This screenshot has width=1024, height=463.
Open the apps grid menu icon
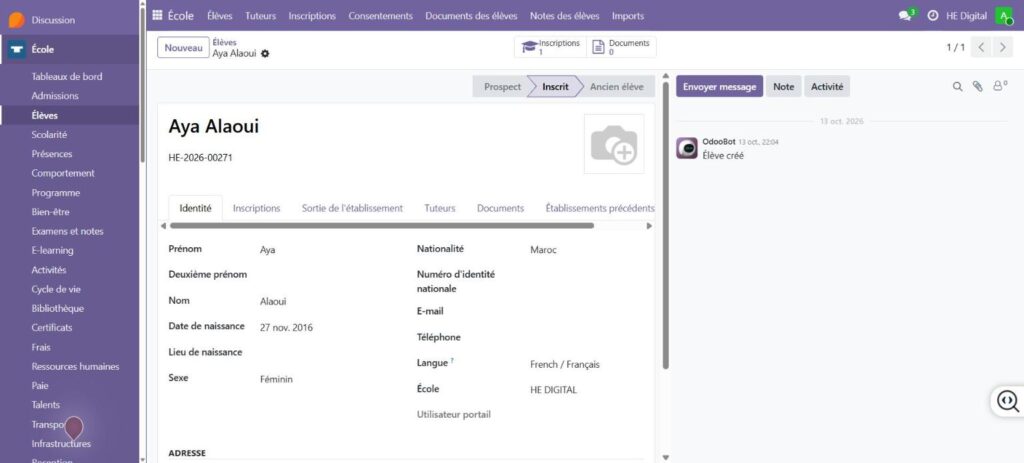[157, 16]
